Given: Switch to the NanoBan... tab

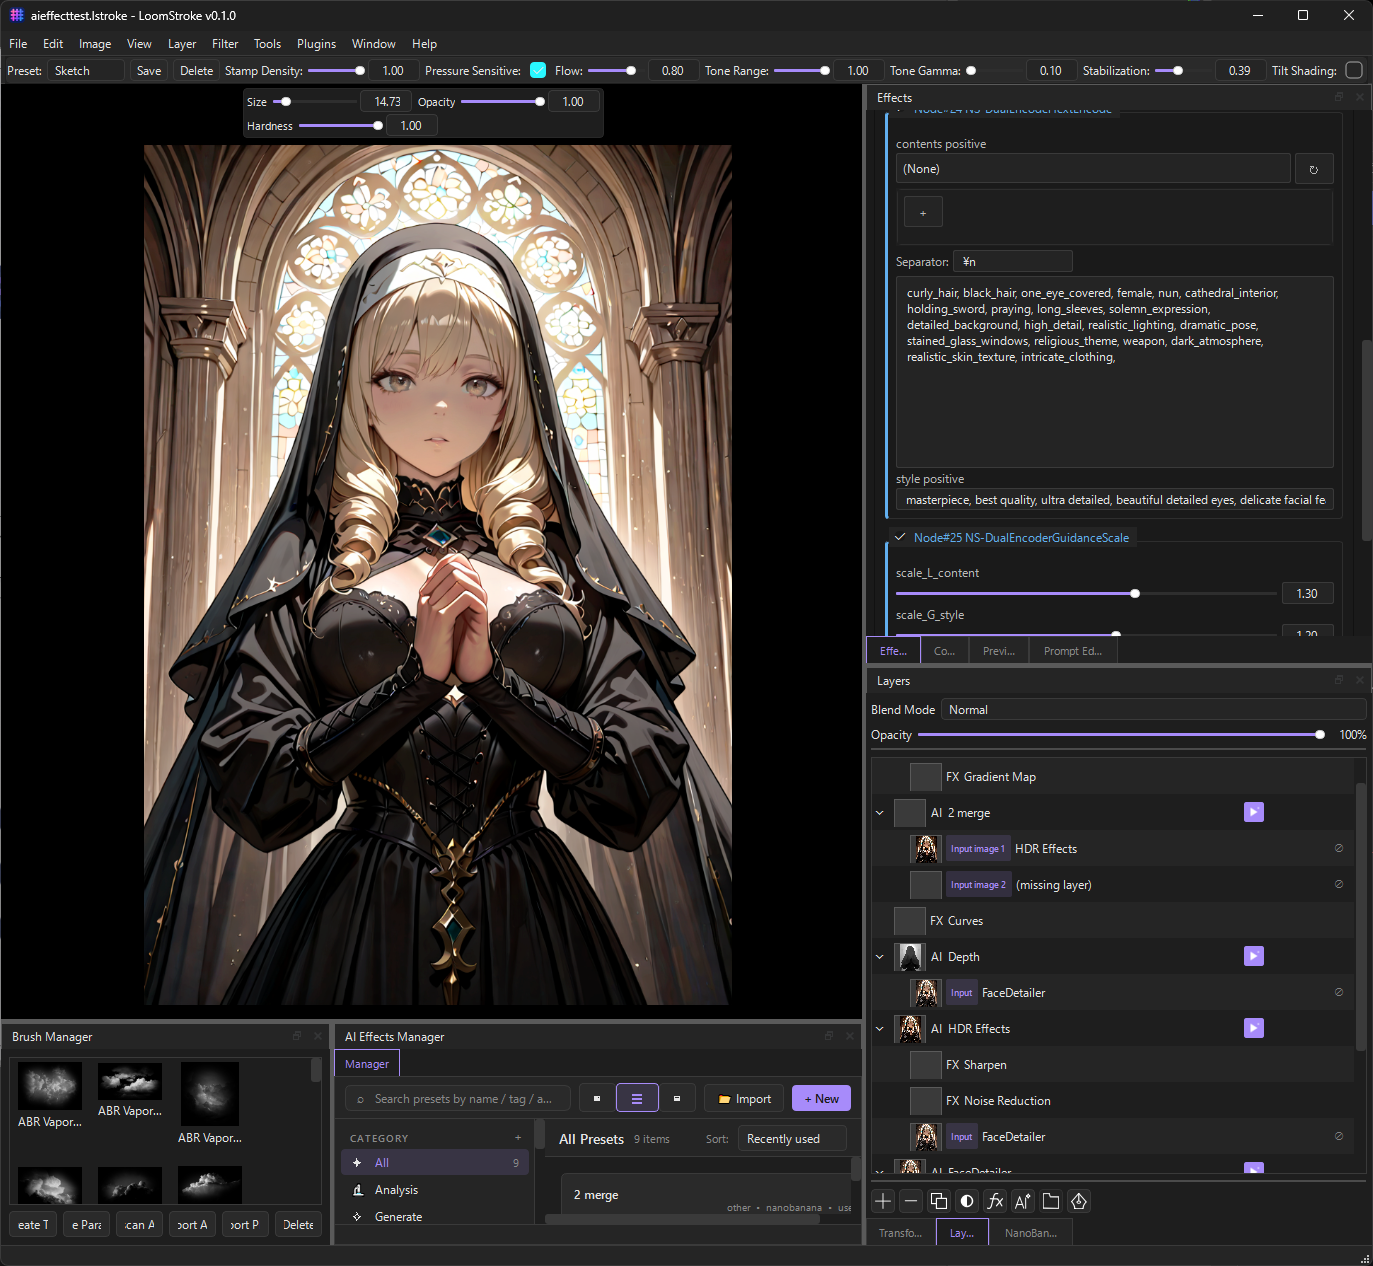Looking at the screenshot, I should tap(1030, 1233).
